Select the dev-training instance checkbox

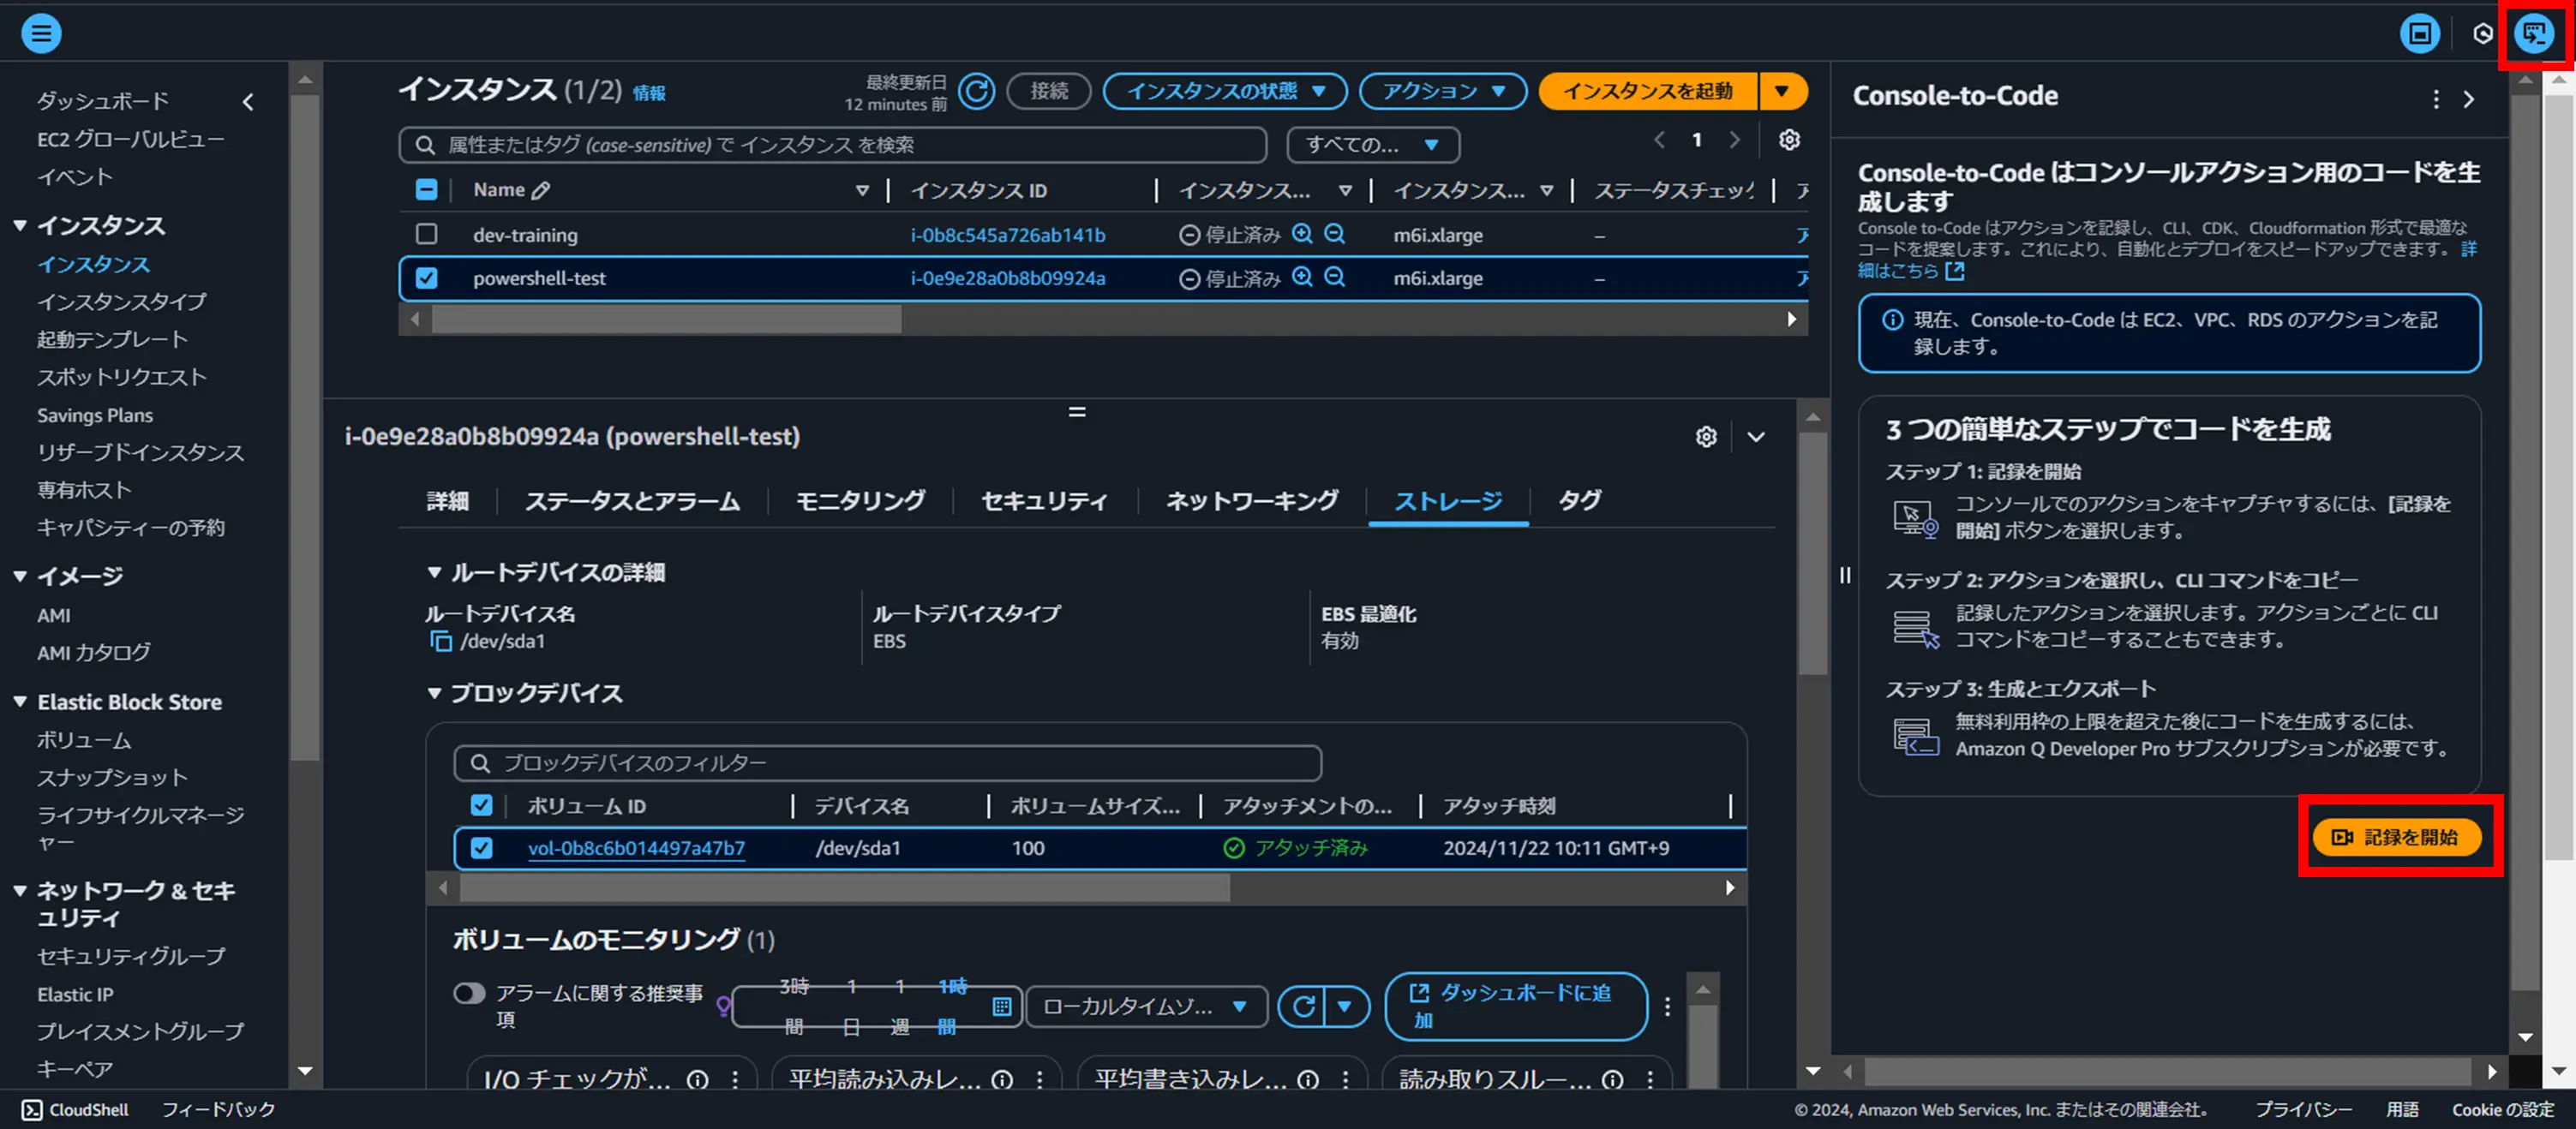426,234
